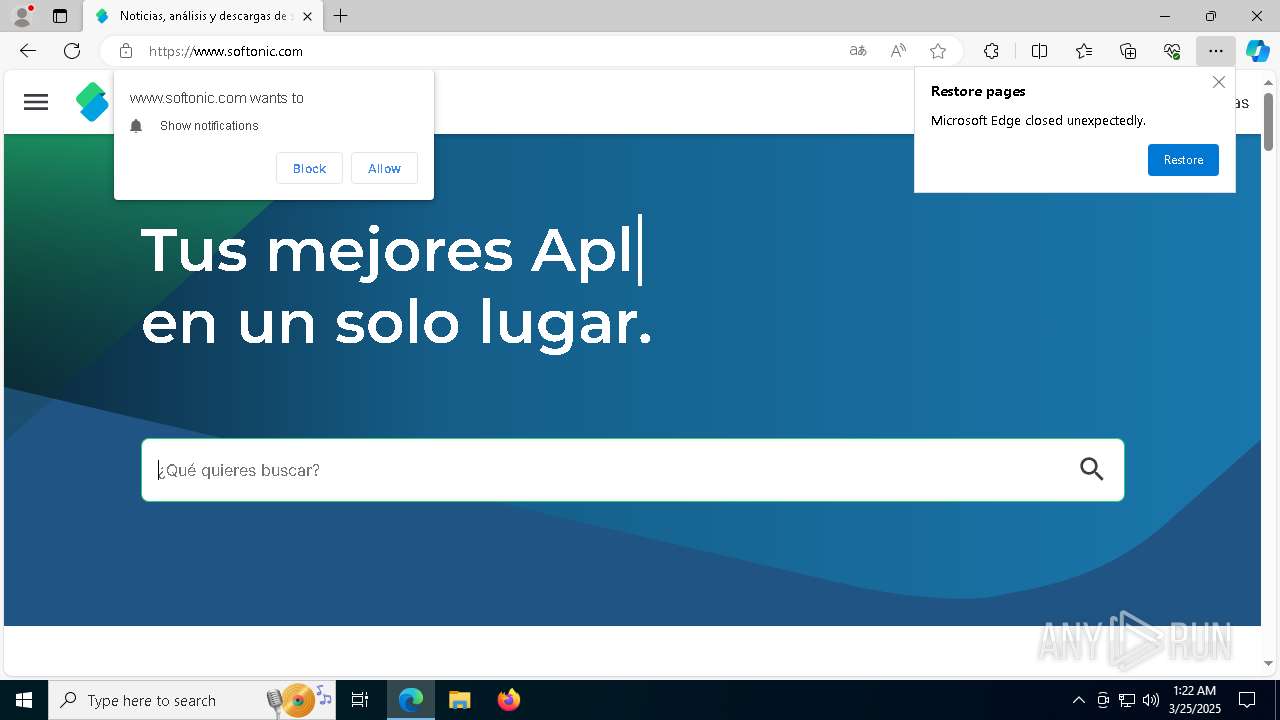Click the magnifying glass search icon
The height and width of the screenshot is (720, 1280).
coord(1091,469)
